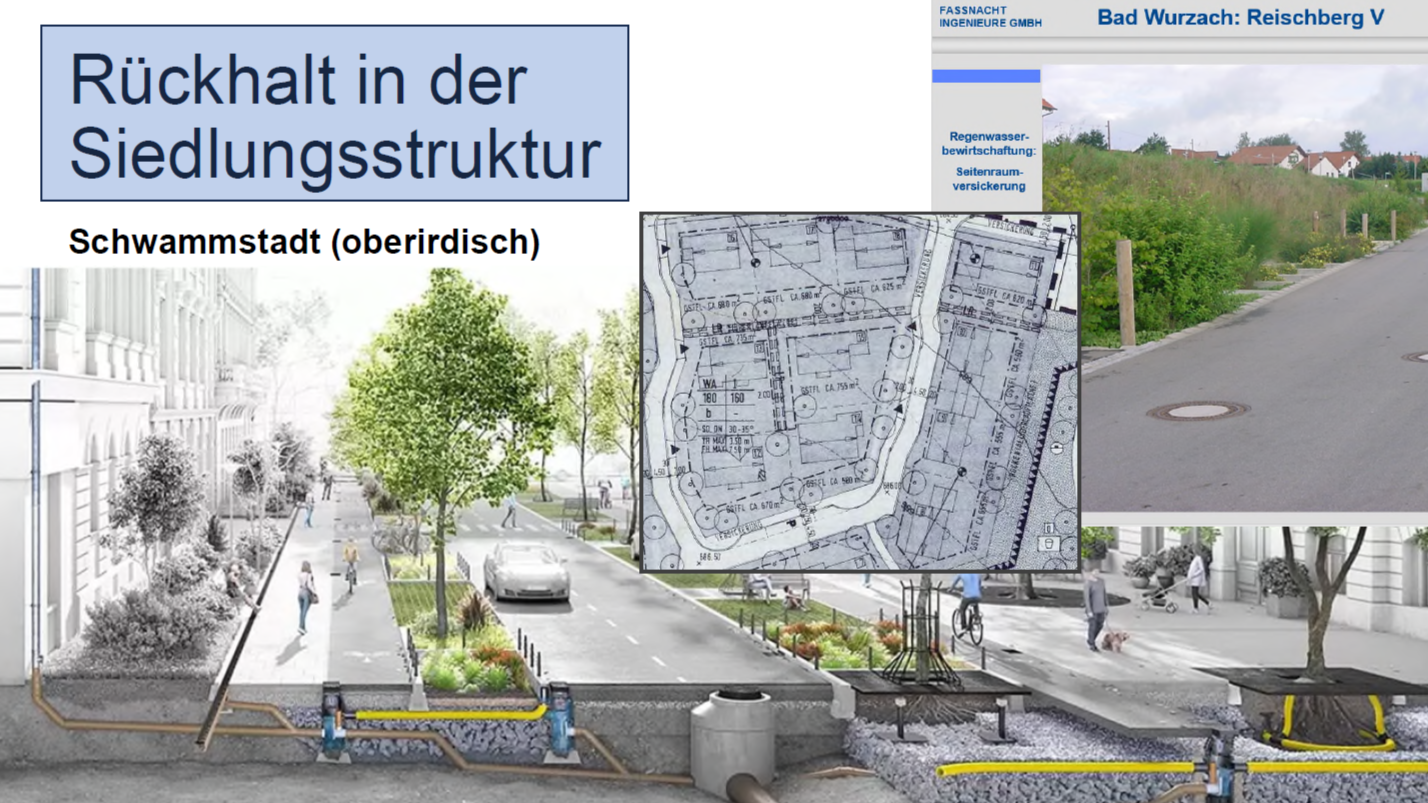Select the large green tree in the street illustration
The height and width of the screenshot is (803, 1428).
[440, 400]
